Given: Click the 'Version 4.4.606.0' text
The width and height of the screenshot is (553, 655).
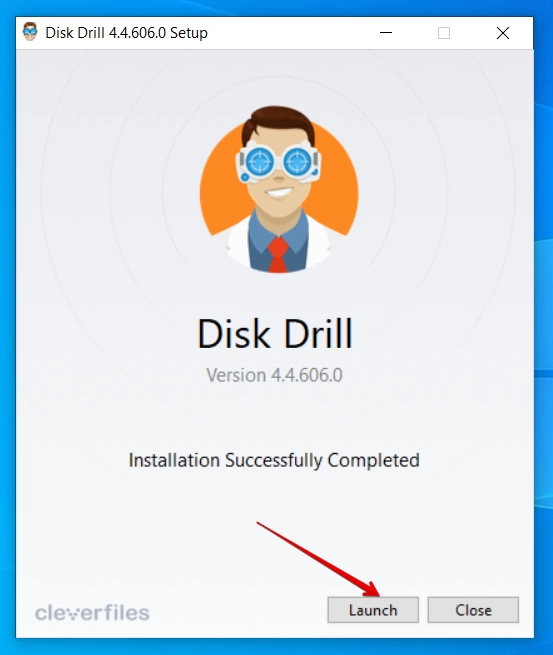Looking at the screenshot, I should tap(274, 375).
